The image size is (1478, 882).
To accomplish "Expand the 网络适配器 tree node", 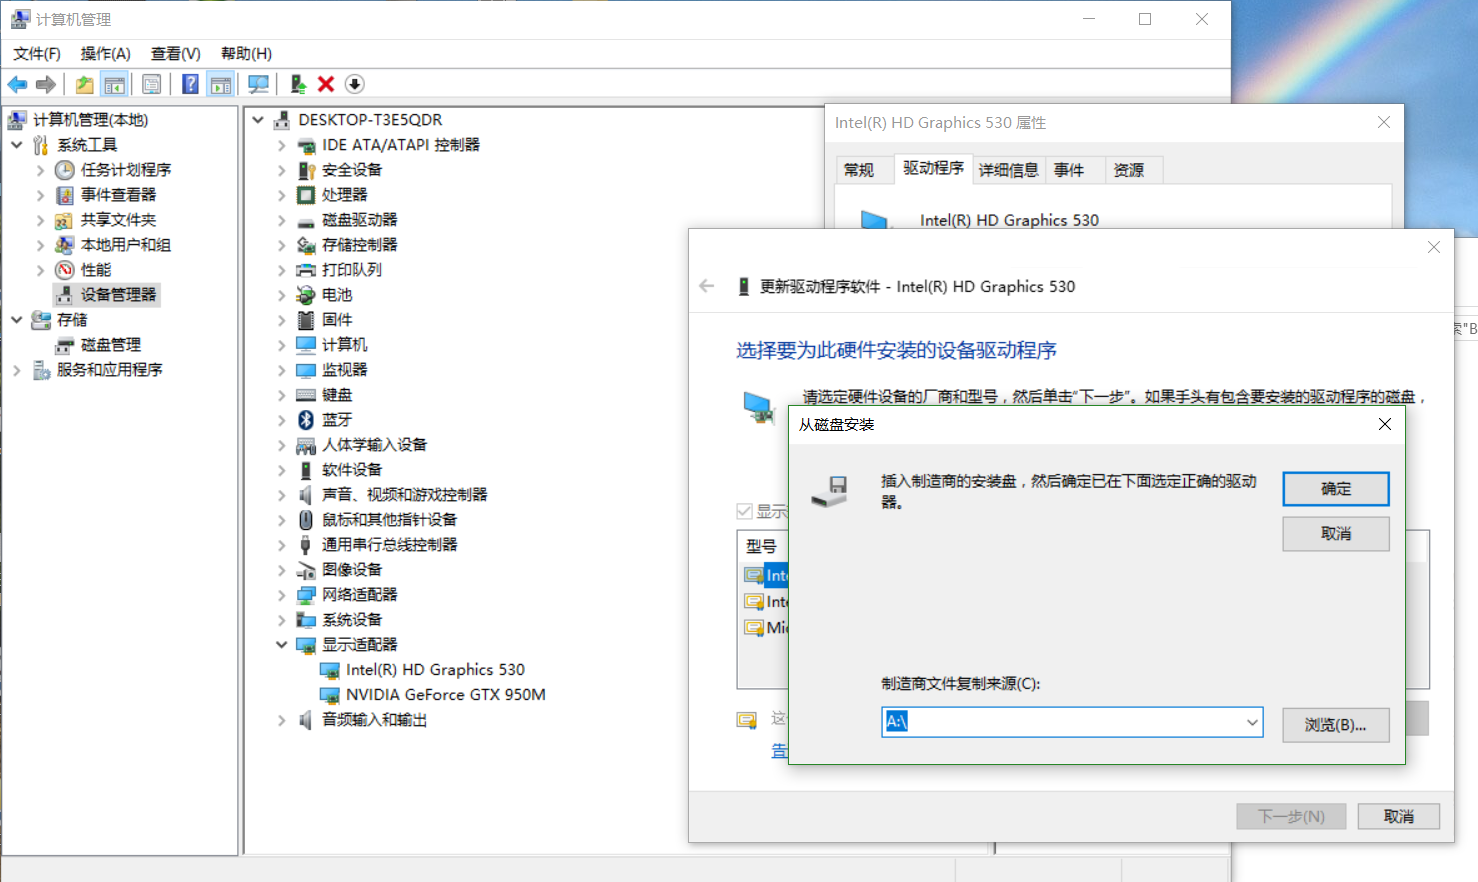I will [281, 594].
